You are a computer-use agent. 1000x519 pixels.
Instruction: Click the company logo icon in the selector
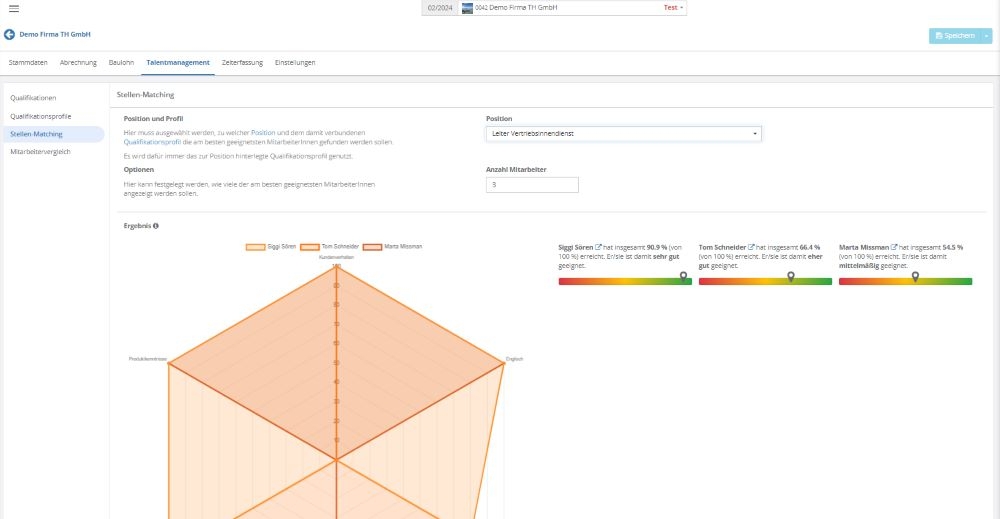click(467, 8)
